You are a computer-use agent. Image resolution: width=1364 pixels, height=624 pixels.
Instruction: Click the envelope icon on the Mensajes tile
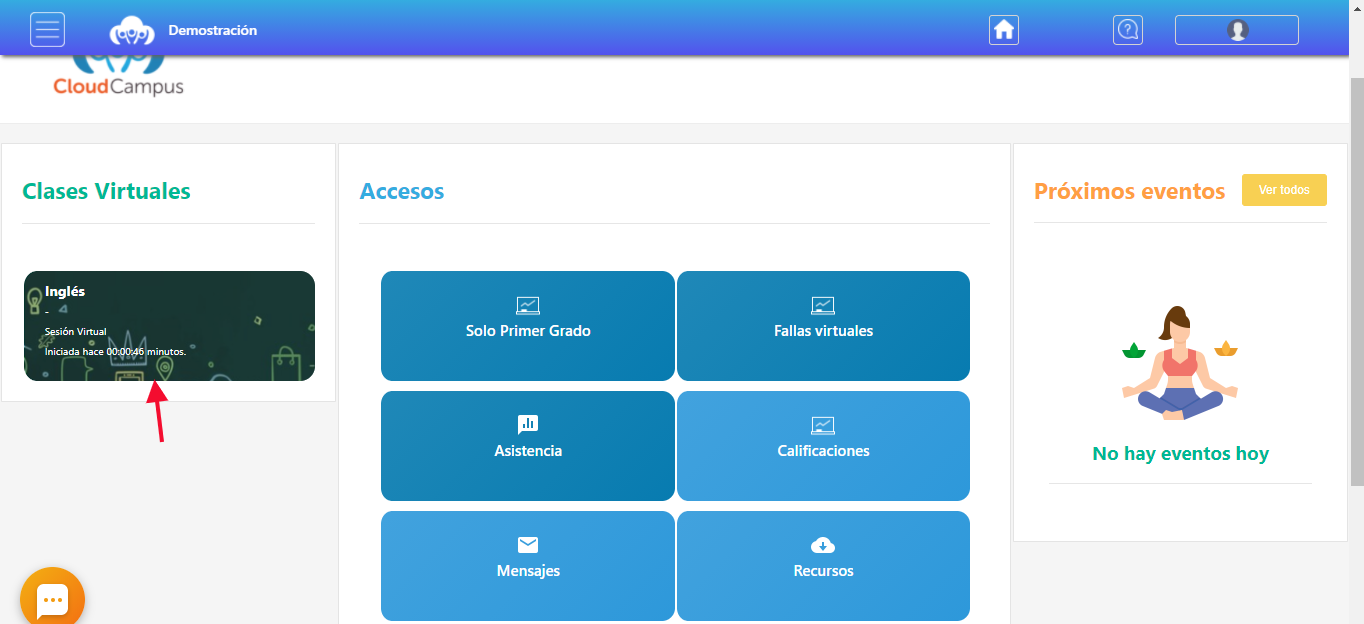coord(527,545)
